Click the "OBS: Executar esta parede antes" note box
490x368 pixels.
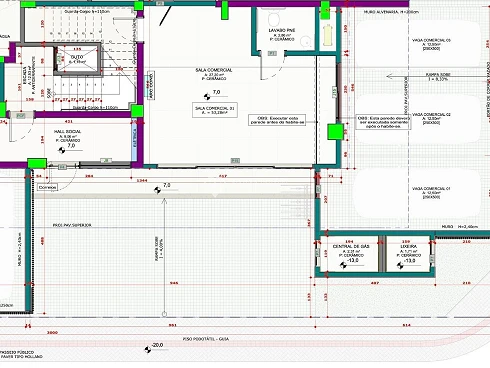[277, 120]
